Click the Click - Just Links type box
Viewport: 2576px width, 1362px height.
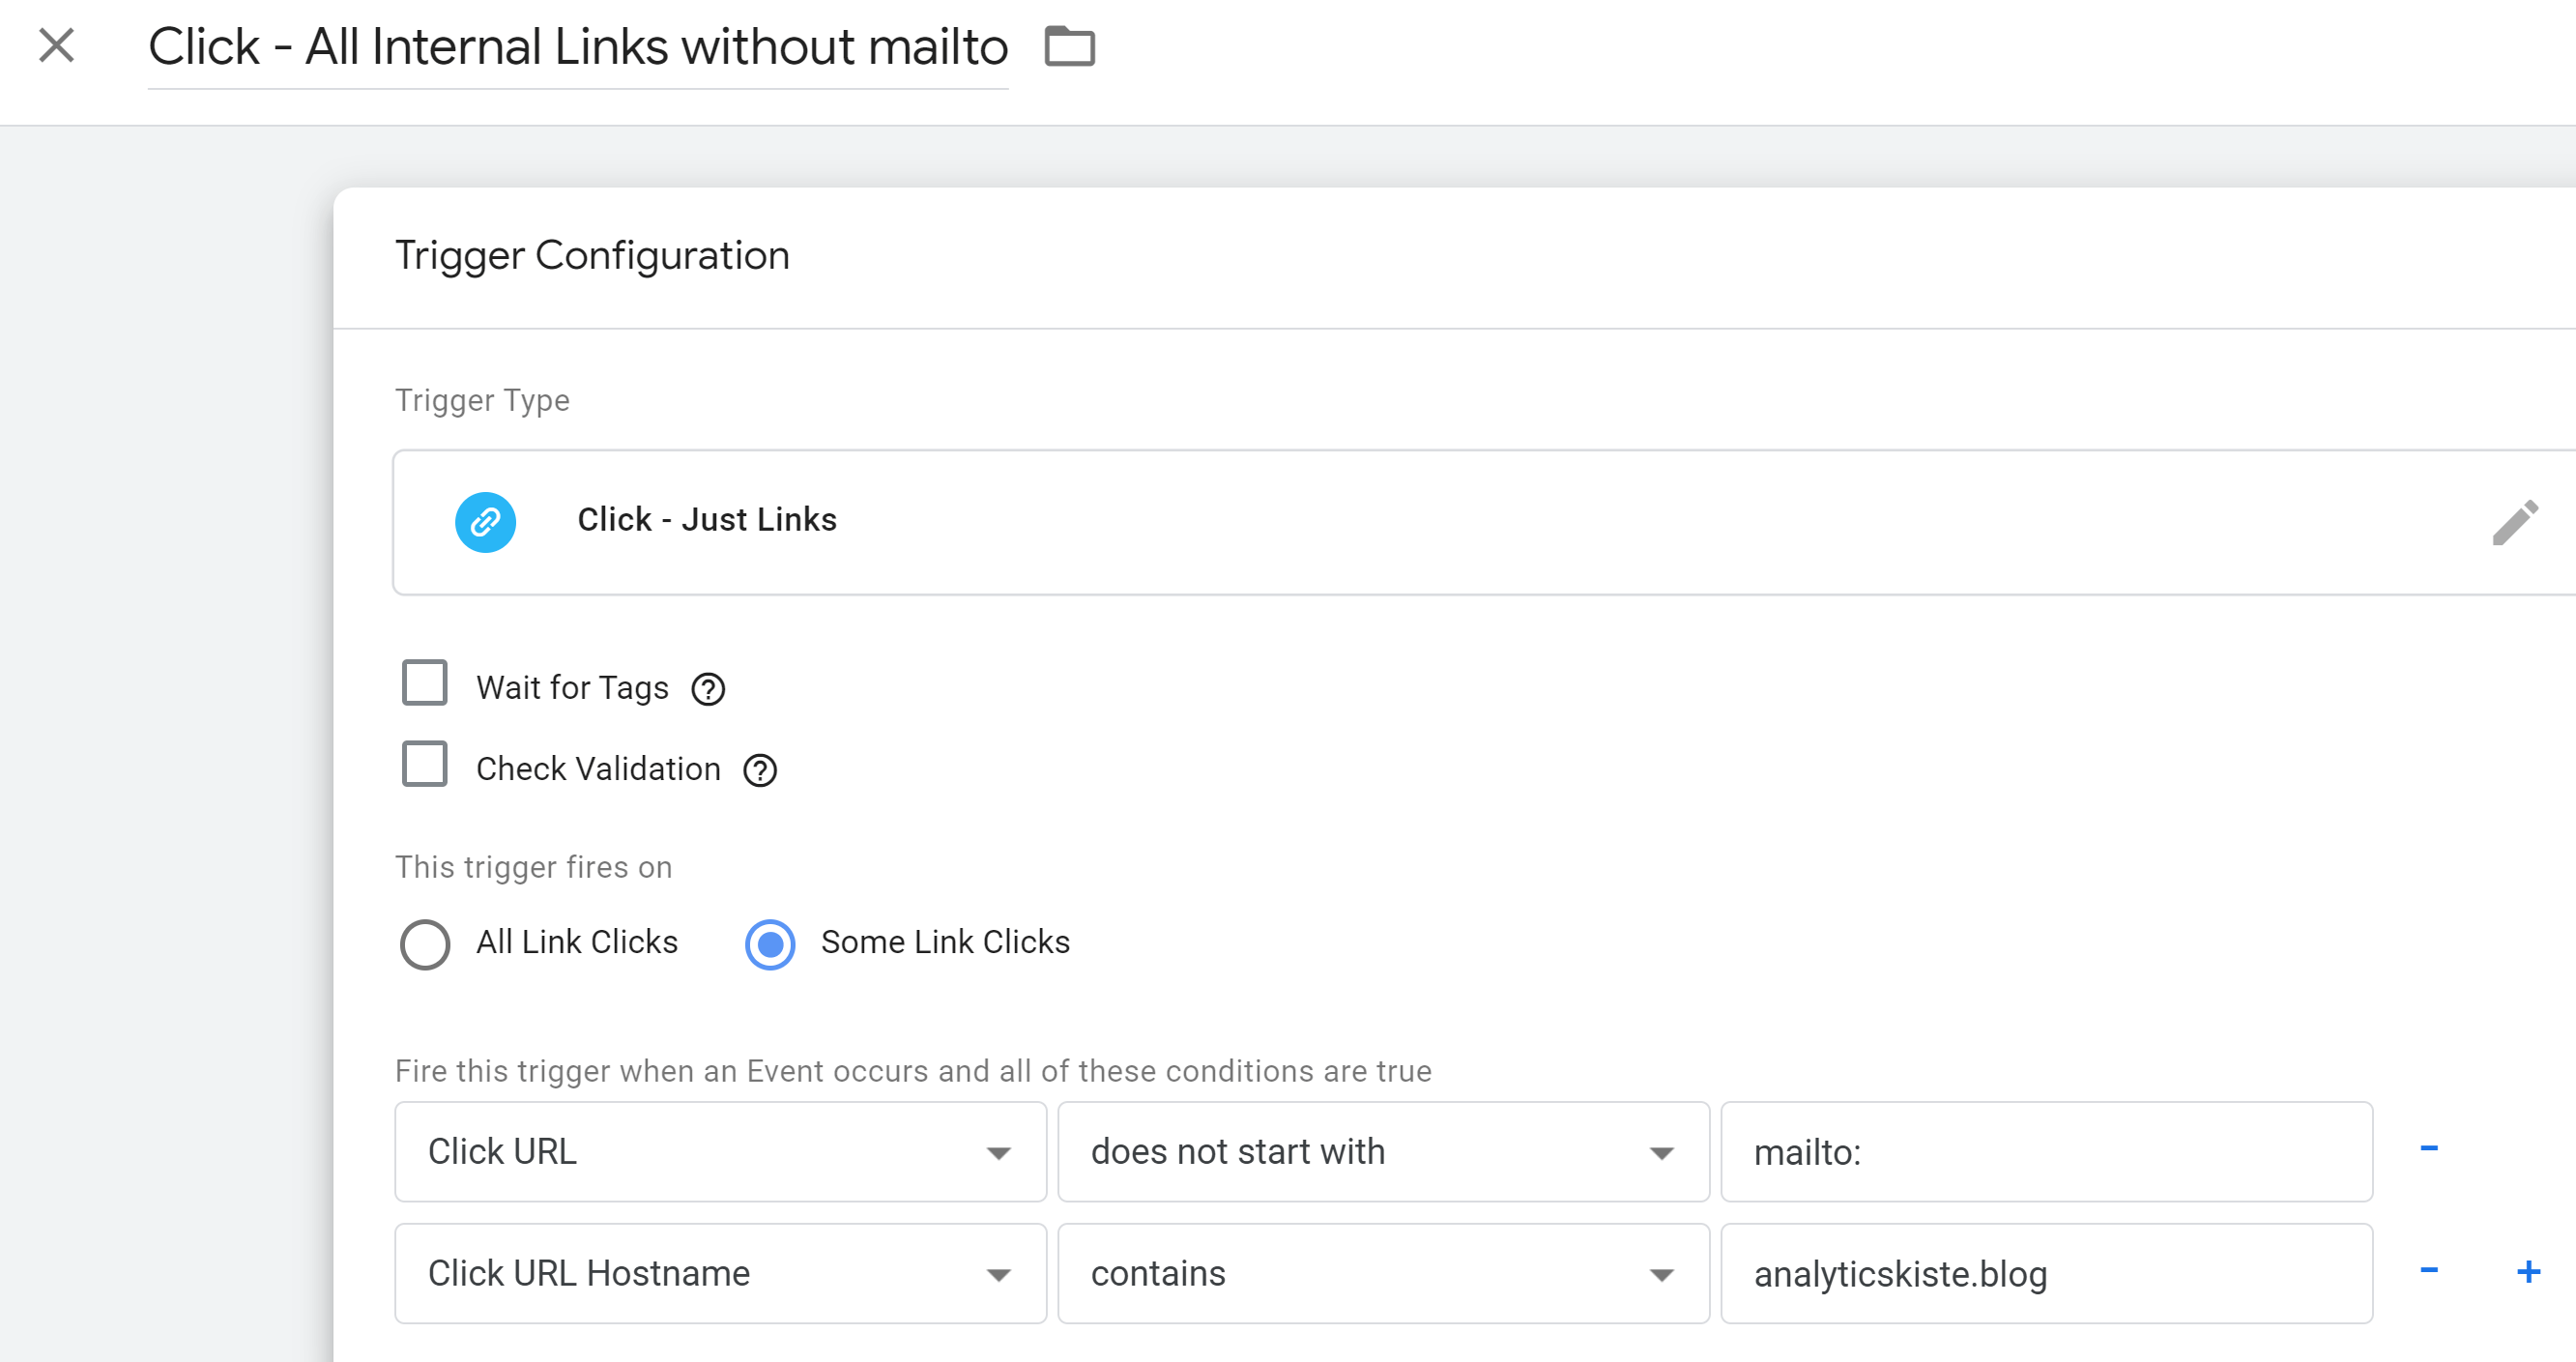click(1400, 522)
